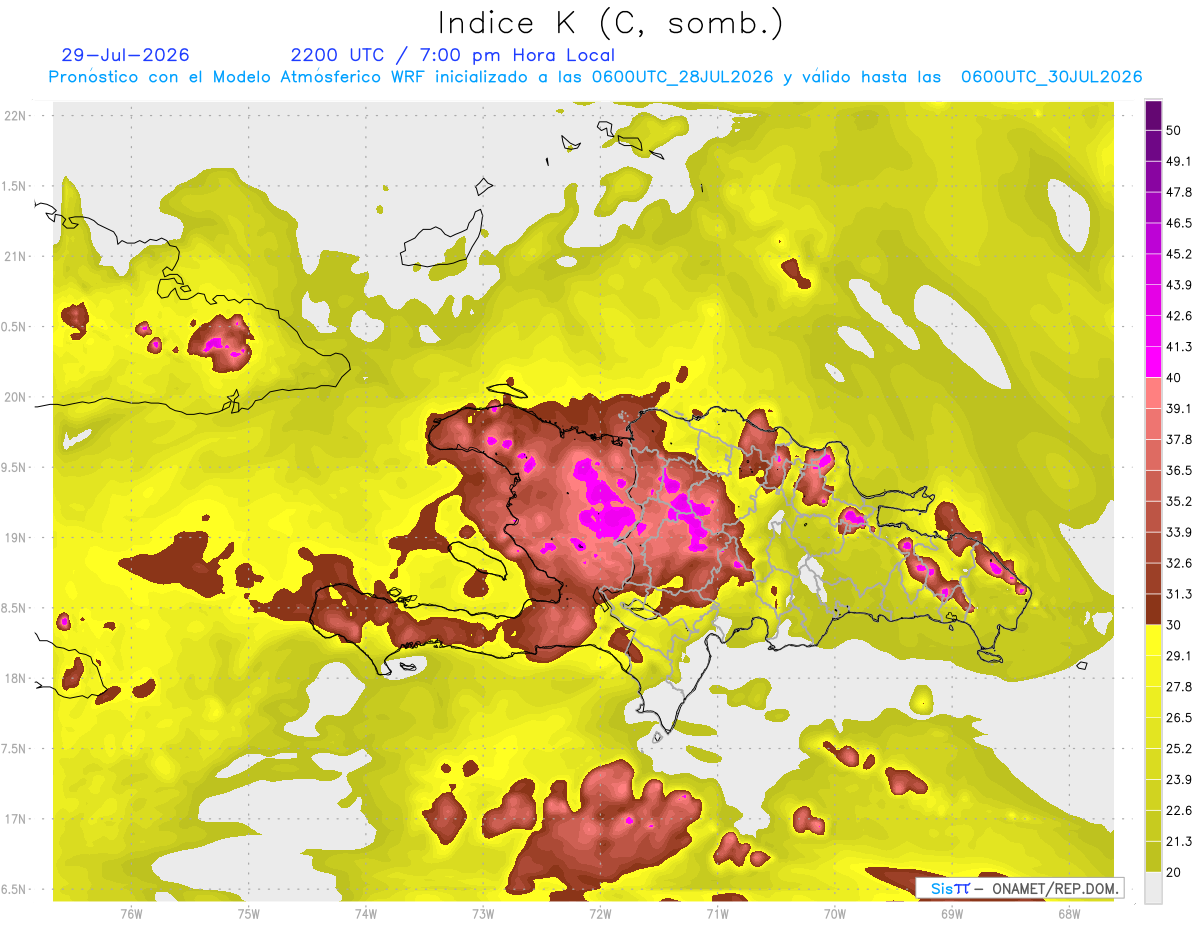This screenshot has width=1200, height=927.
Task: Click the "Indice K (C, somb.)" chart title
Action: pyautogui.click(x=610, y=24)
